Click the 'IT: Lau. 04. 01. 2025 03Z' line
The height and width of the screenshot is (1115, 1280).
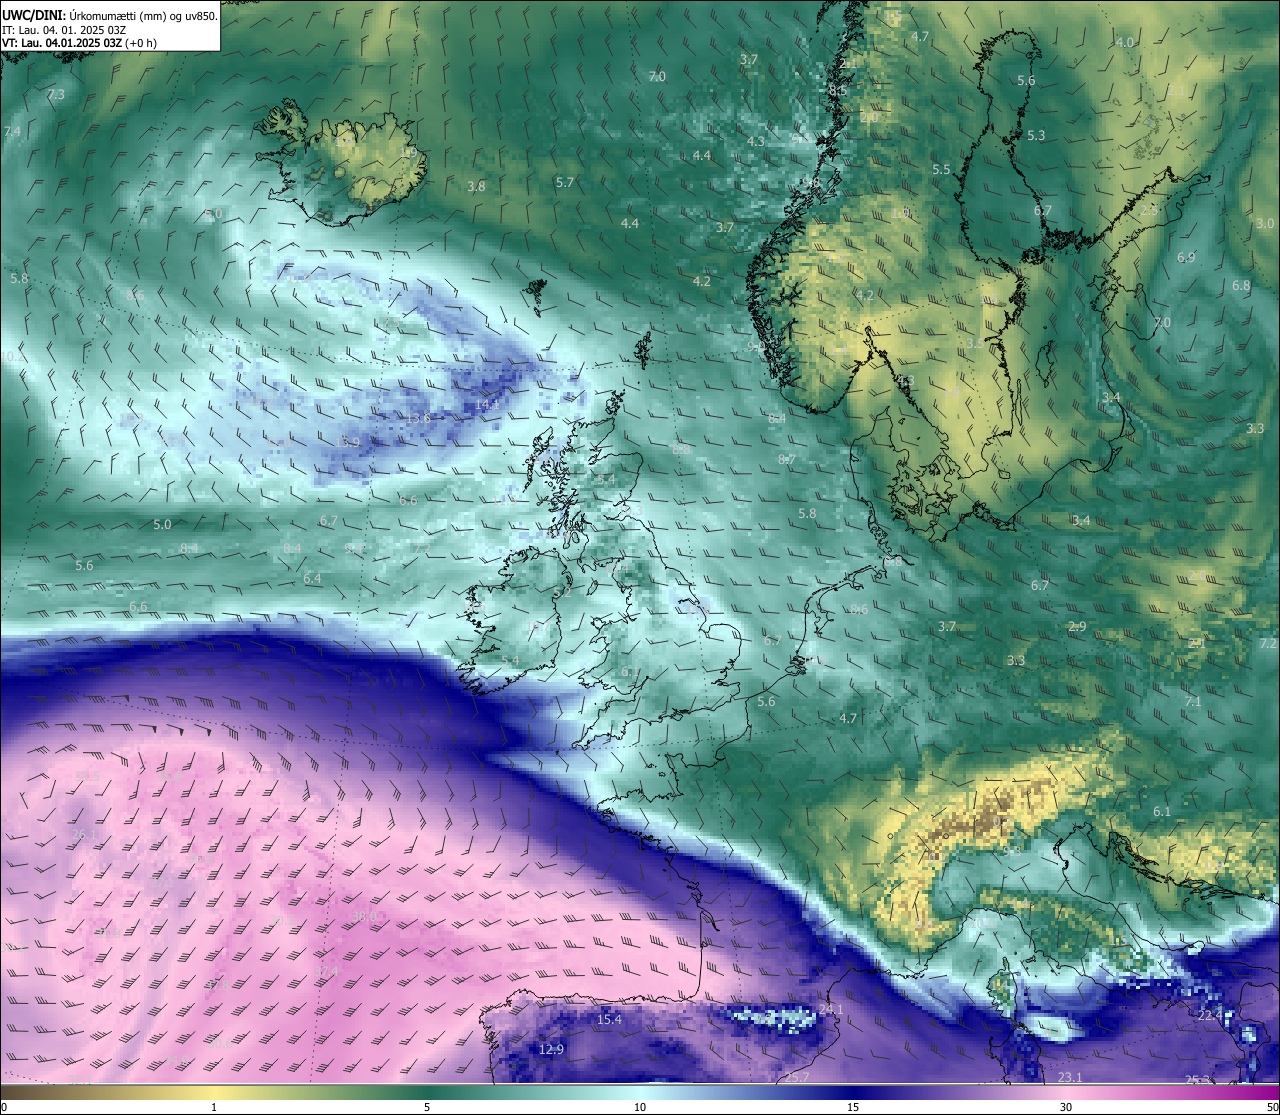click(63, 30)
